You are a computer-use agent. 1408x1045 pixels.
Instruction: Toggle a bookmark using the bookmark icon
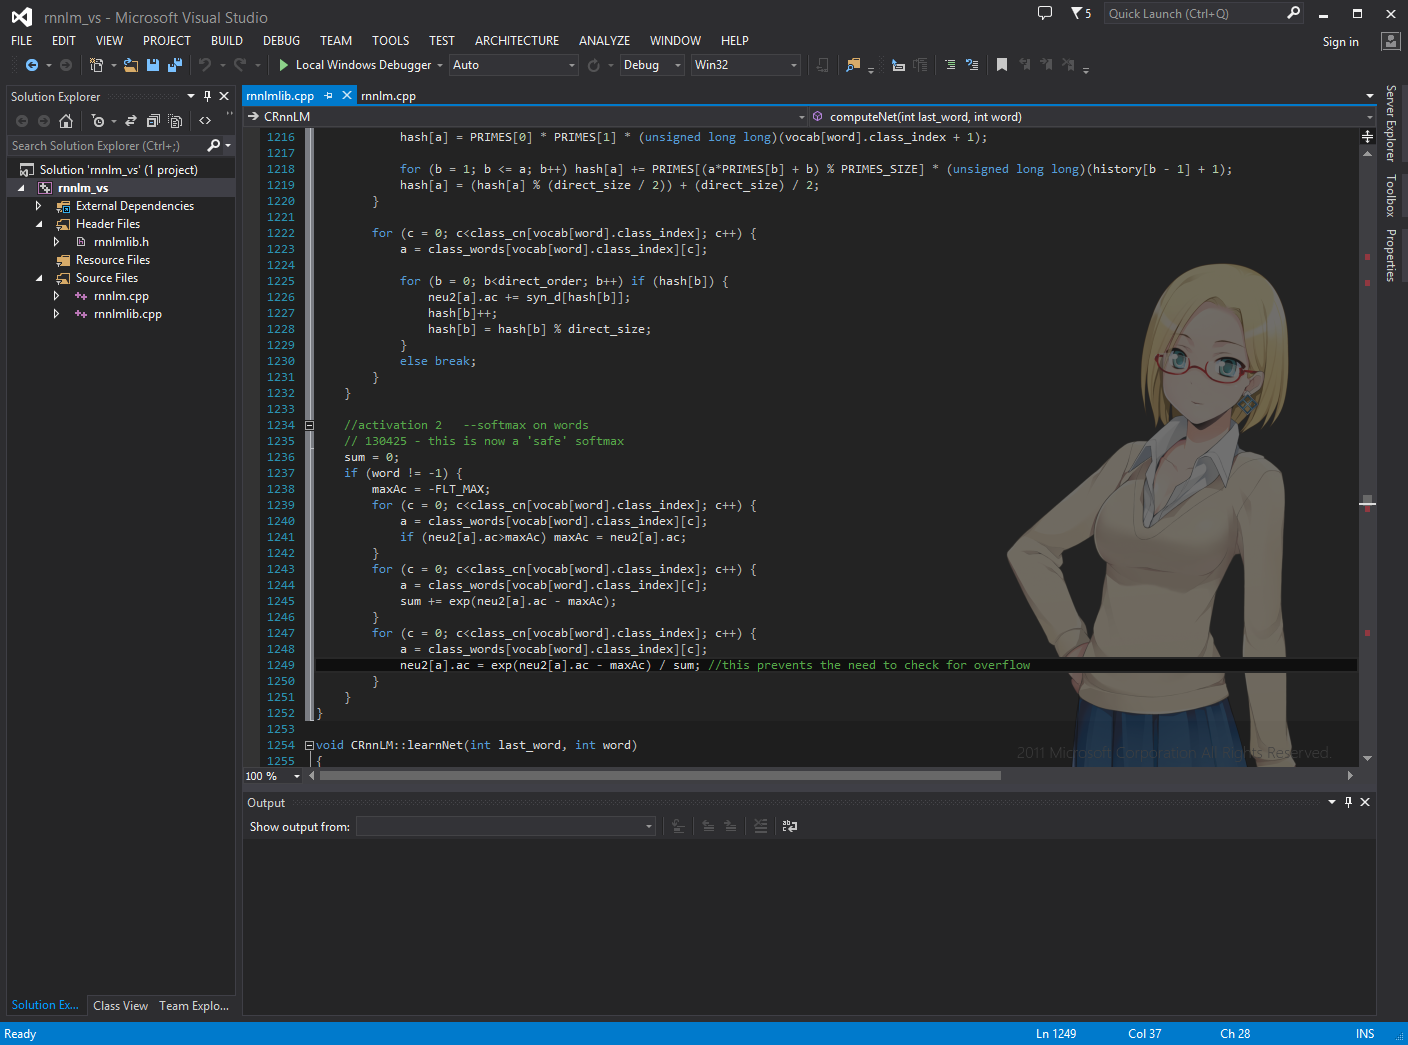1001,65
